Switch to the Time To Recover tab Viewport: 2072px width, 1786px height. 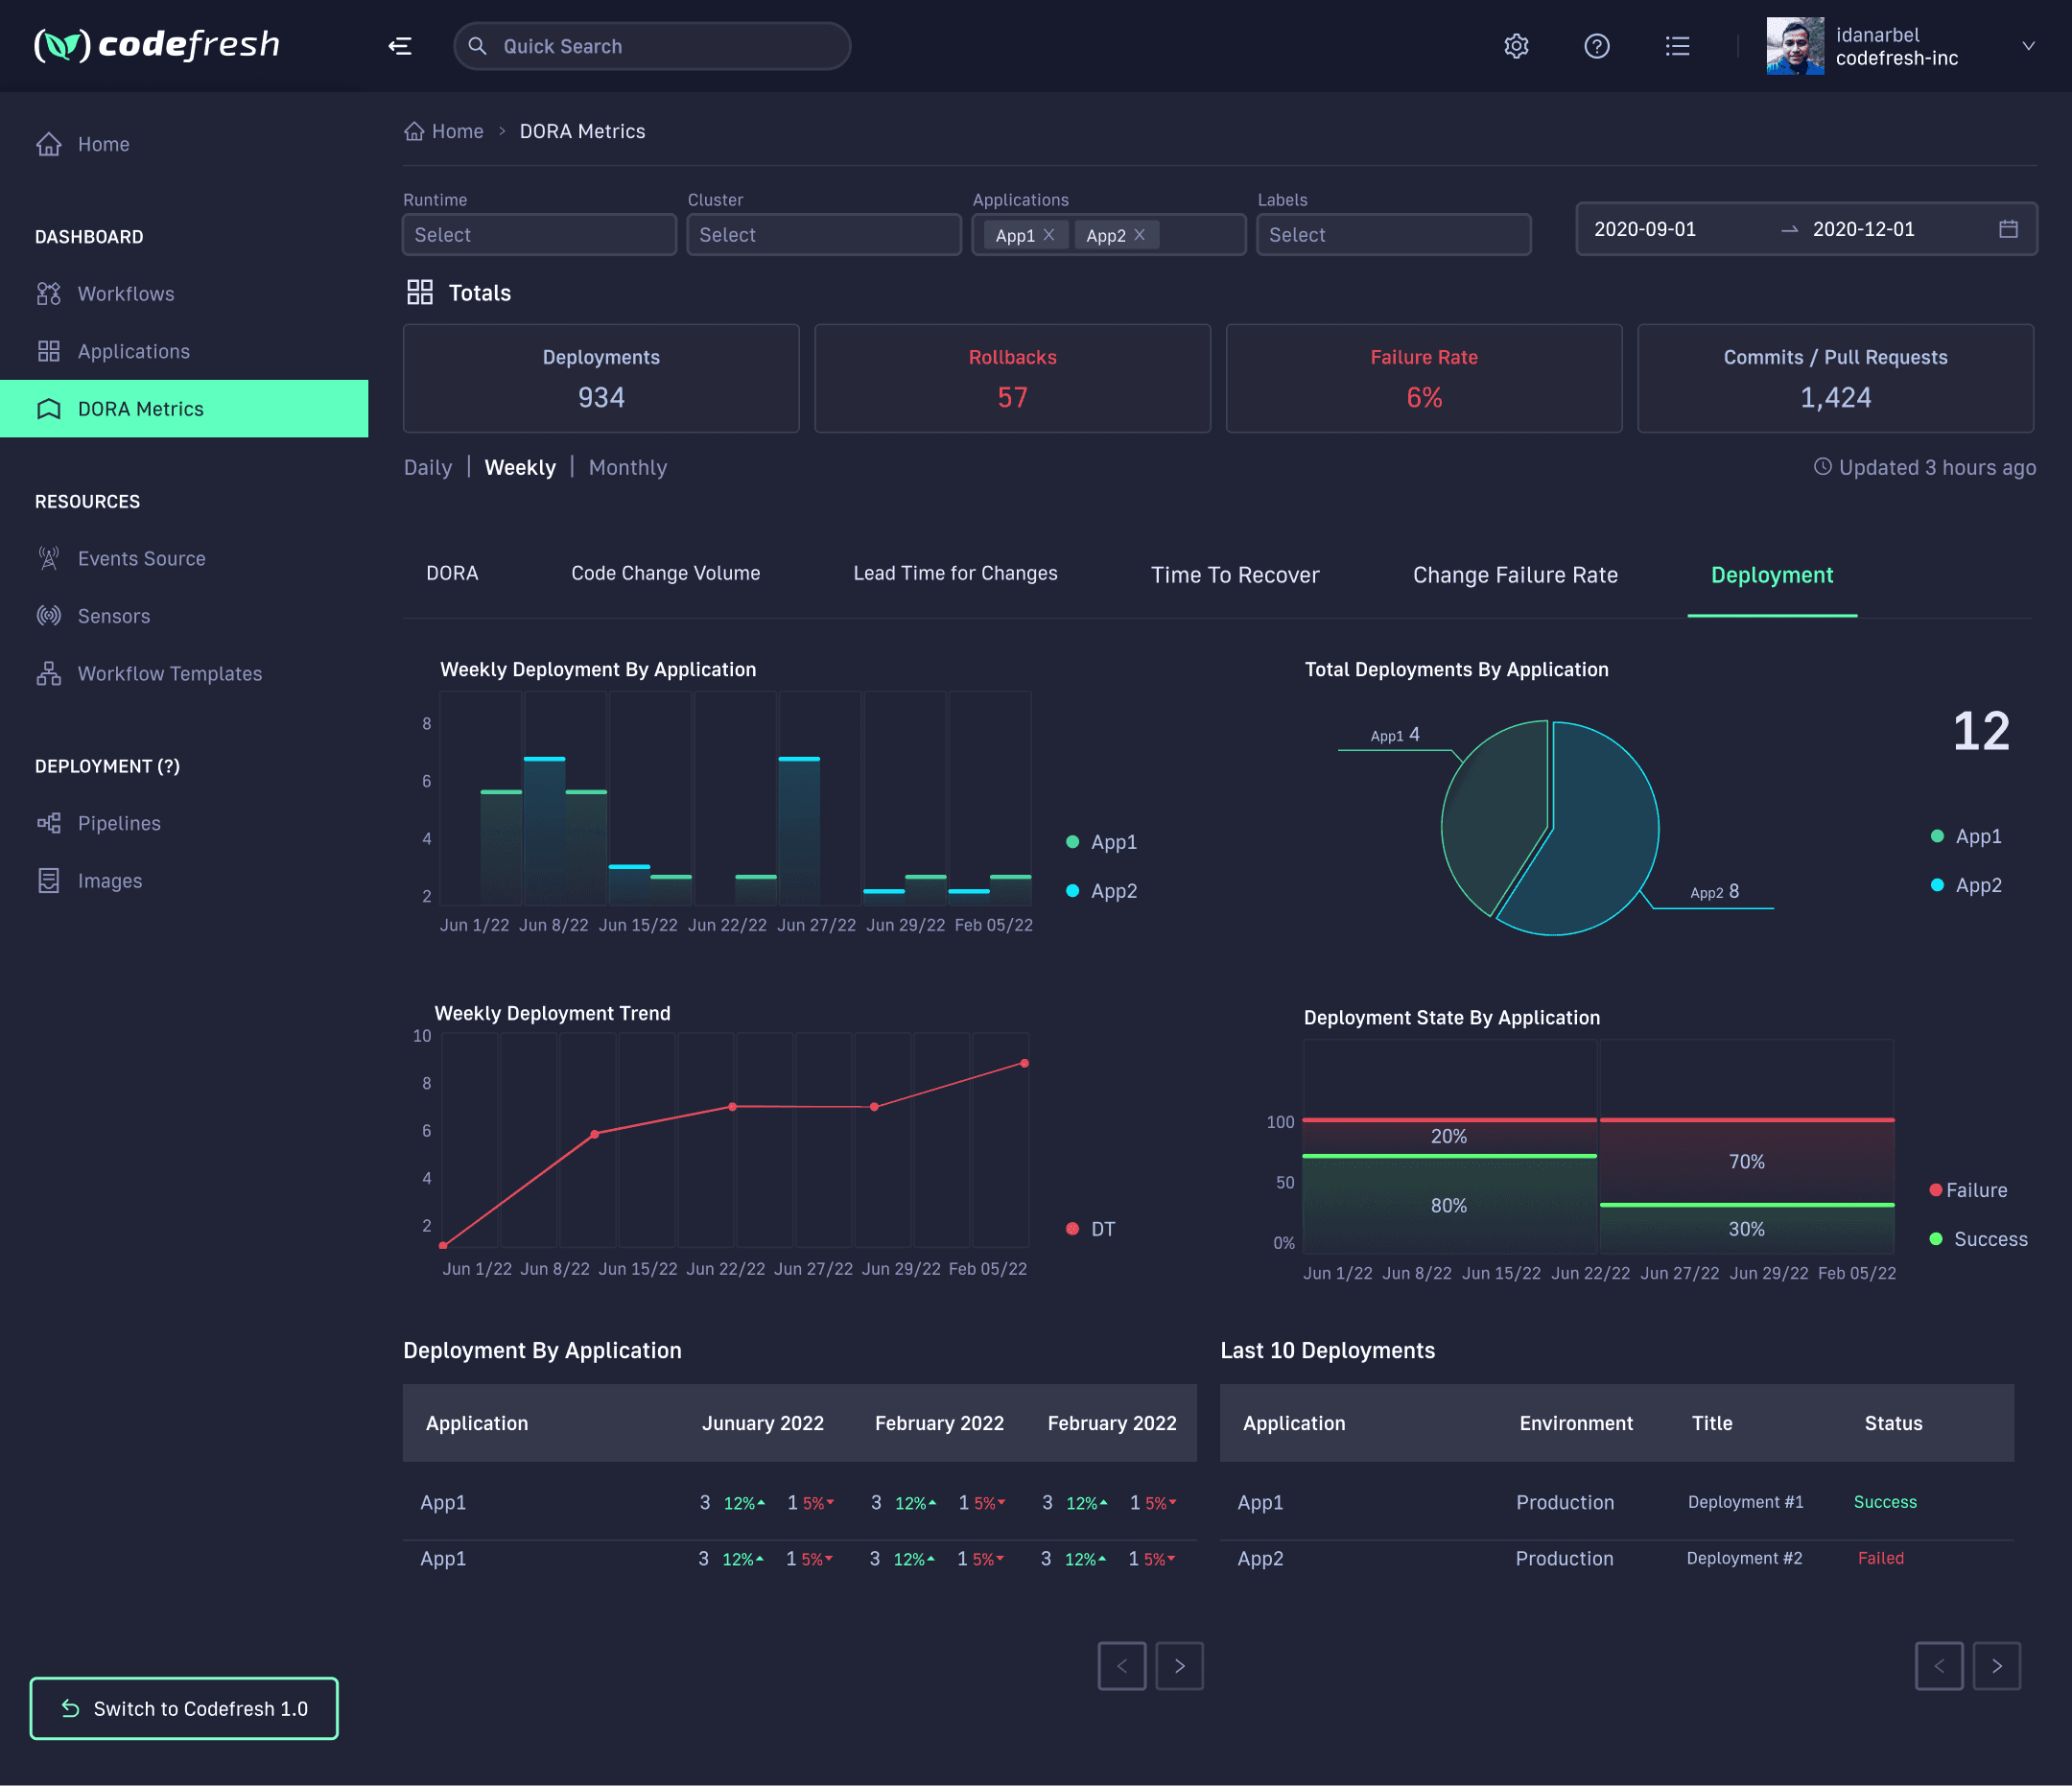pyautogui.click(x=1234, y=575)
